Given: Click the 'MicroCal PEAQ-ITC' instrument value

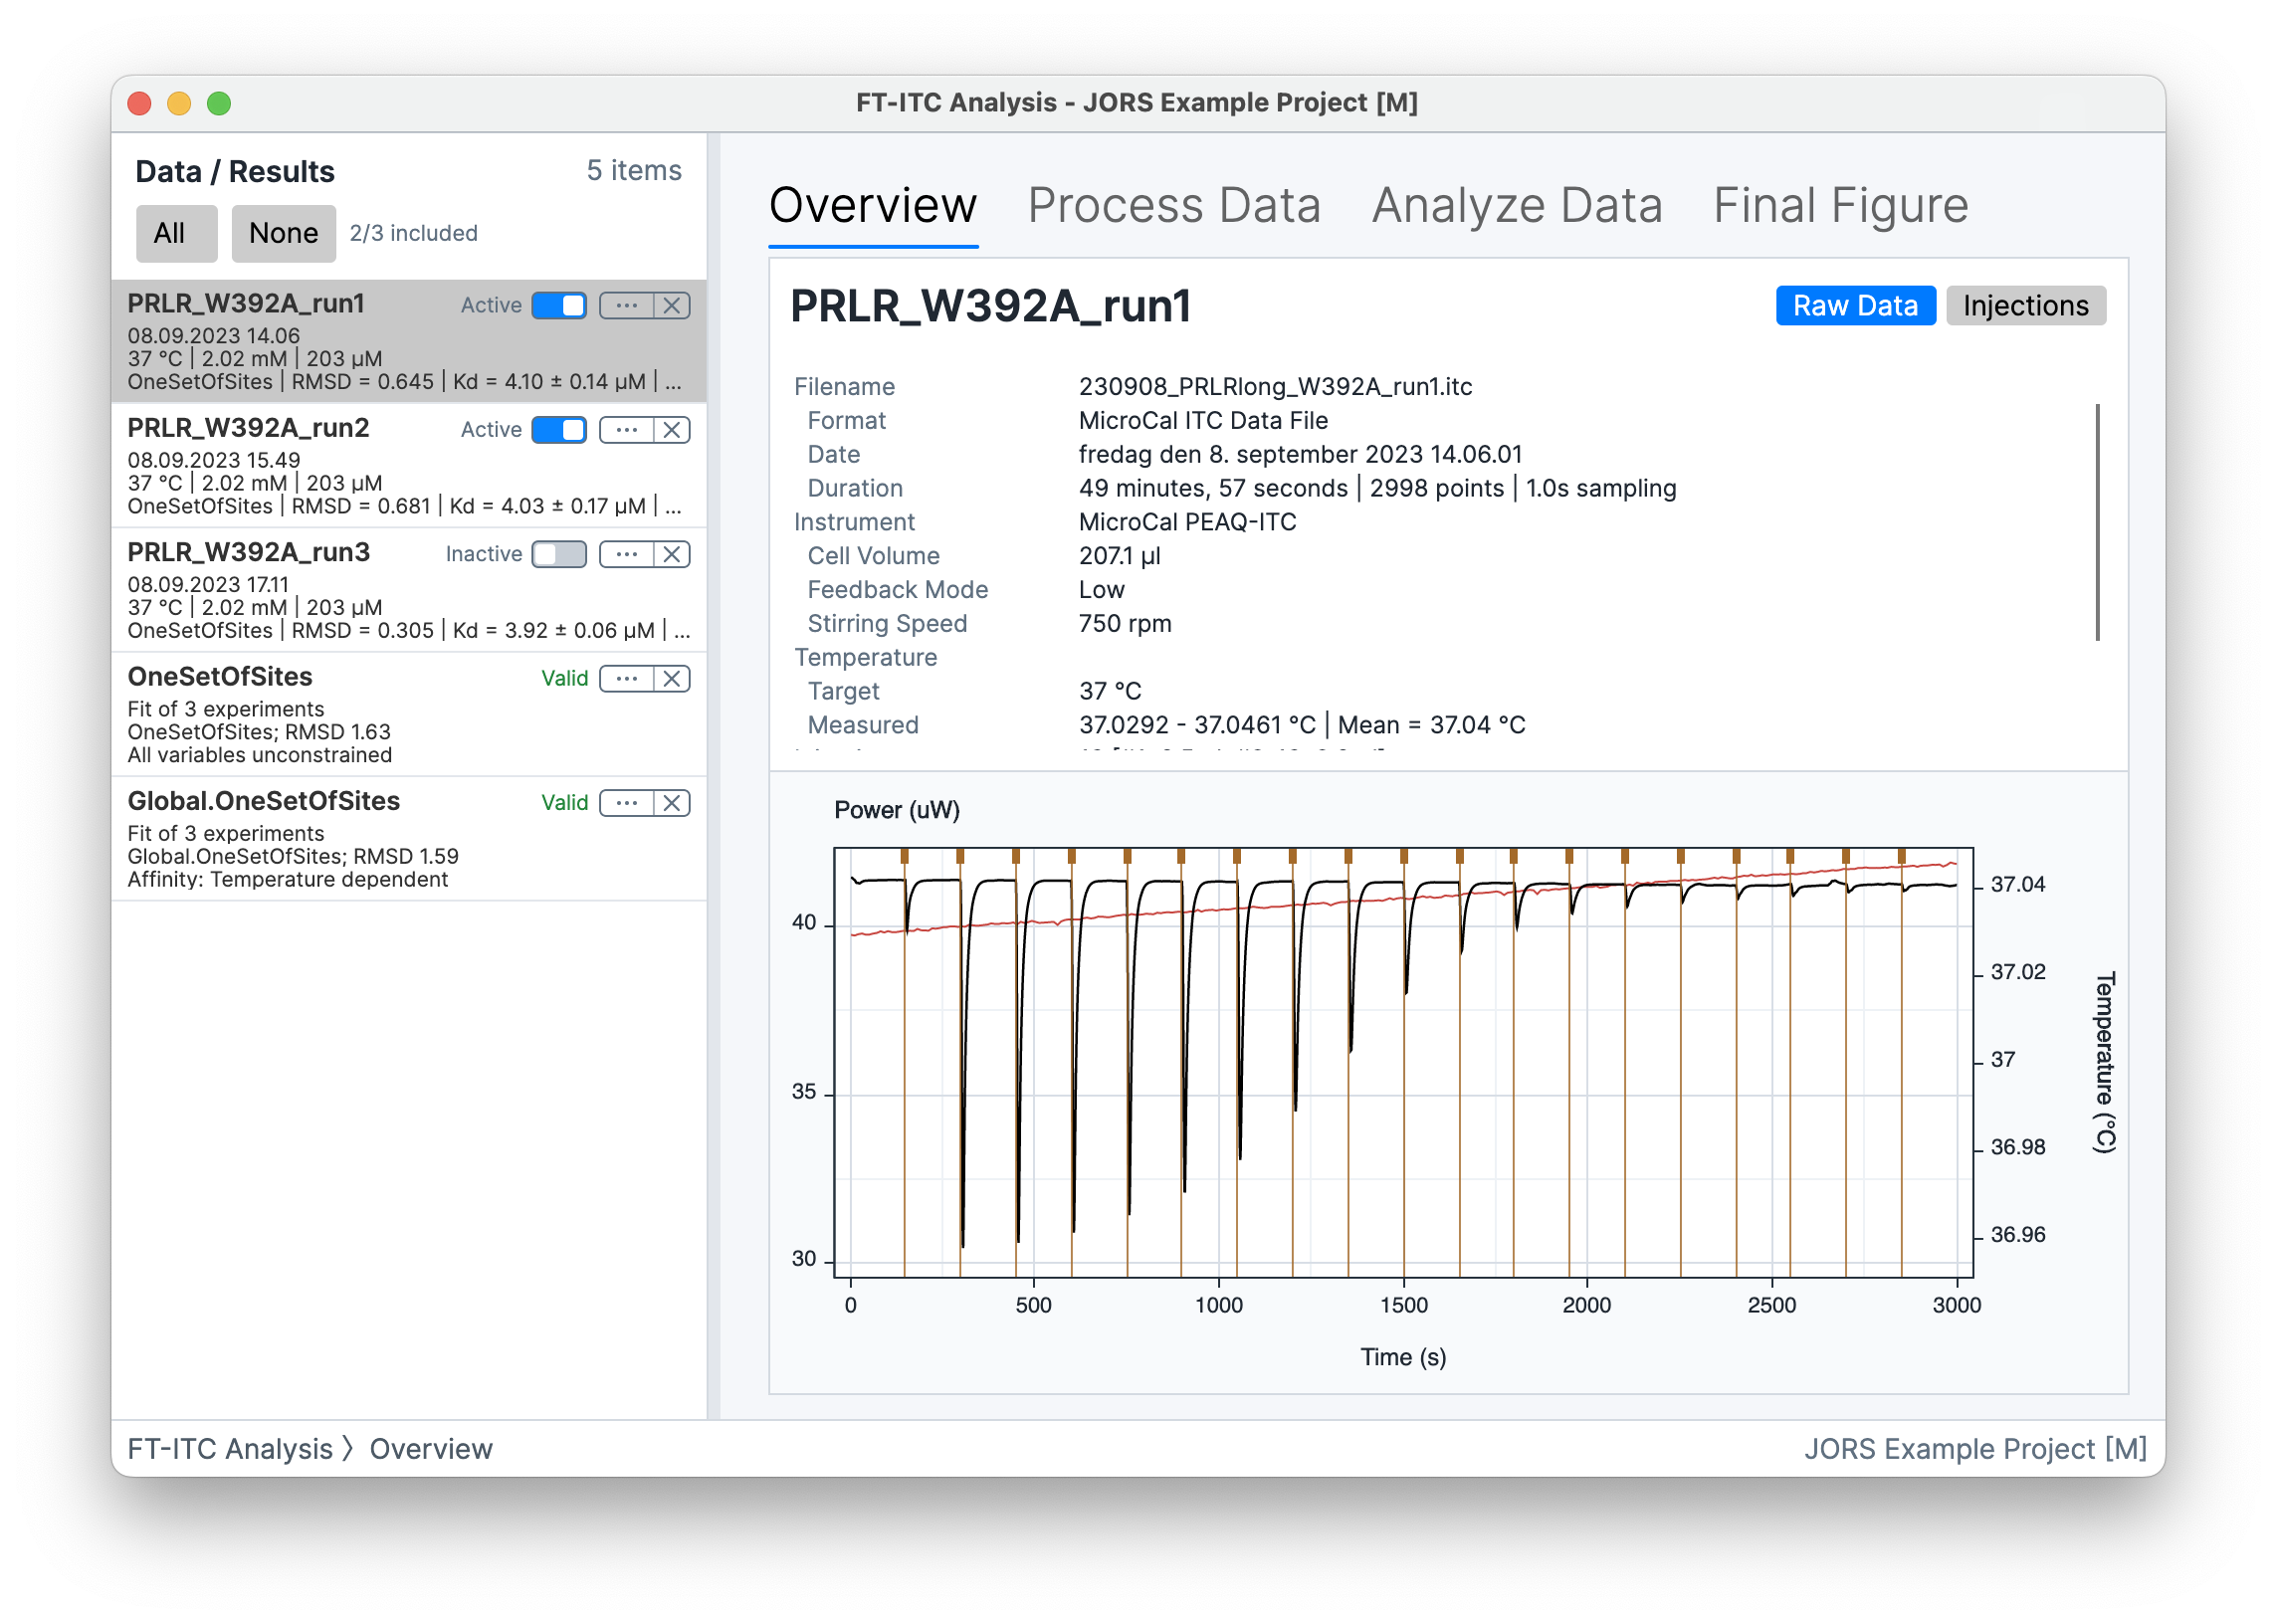Looking at the screenshot, I should 1187,522.
